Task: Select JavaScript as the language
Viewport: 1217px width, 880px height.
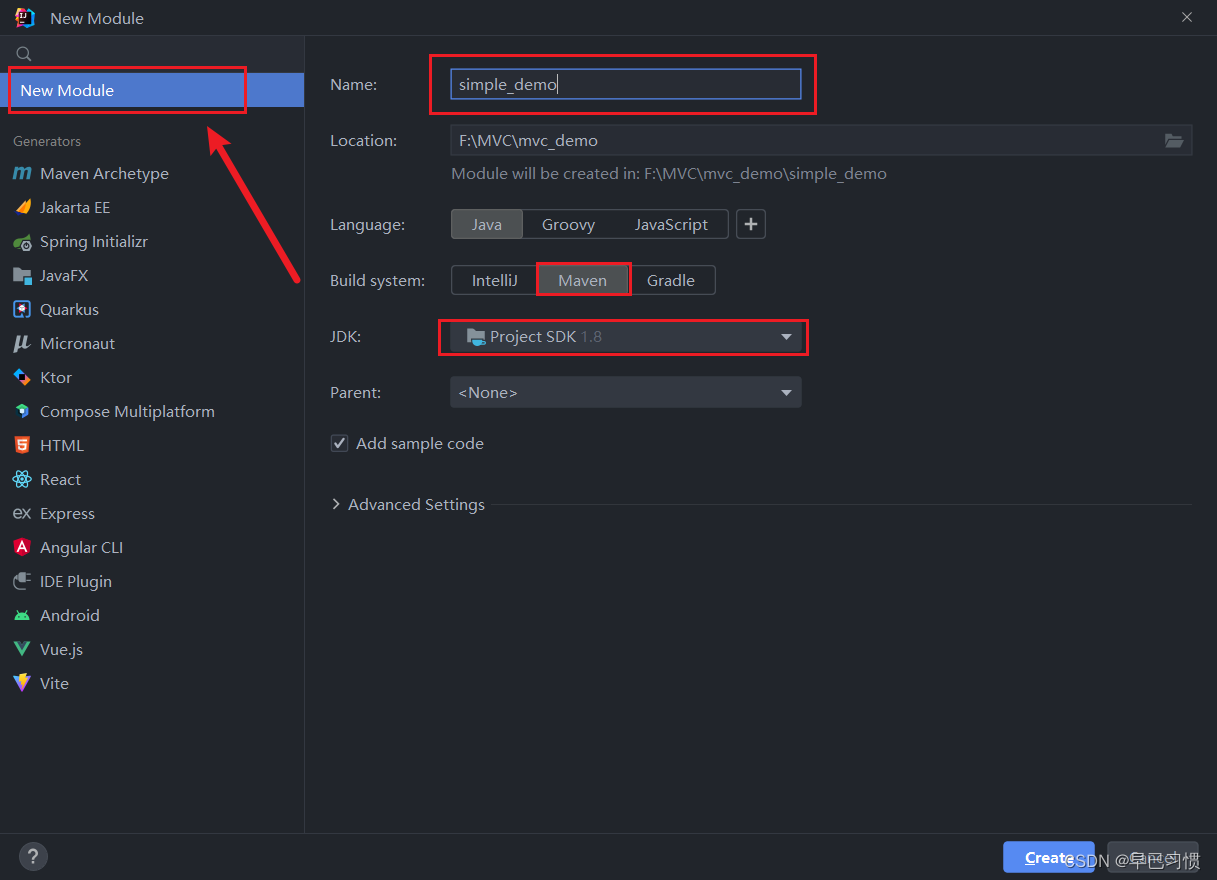Action: 671,224
